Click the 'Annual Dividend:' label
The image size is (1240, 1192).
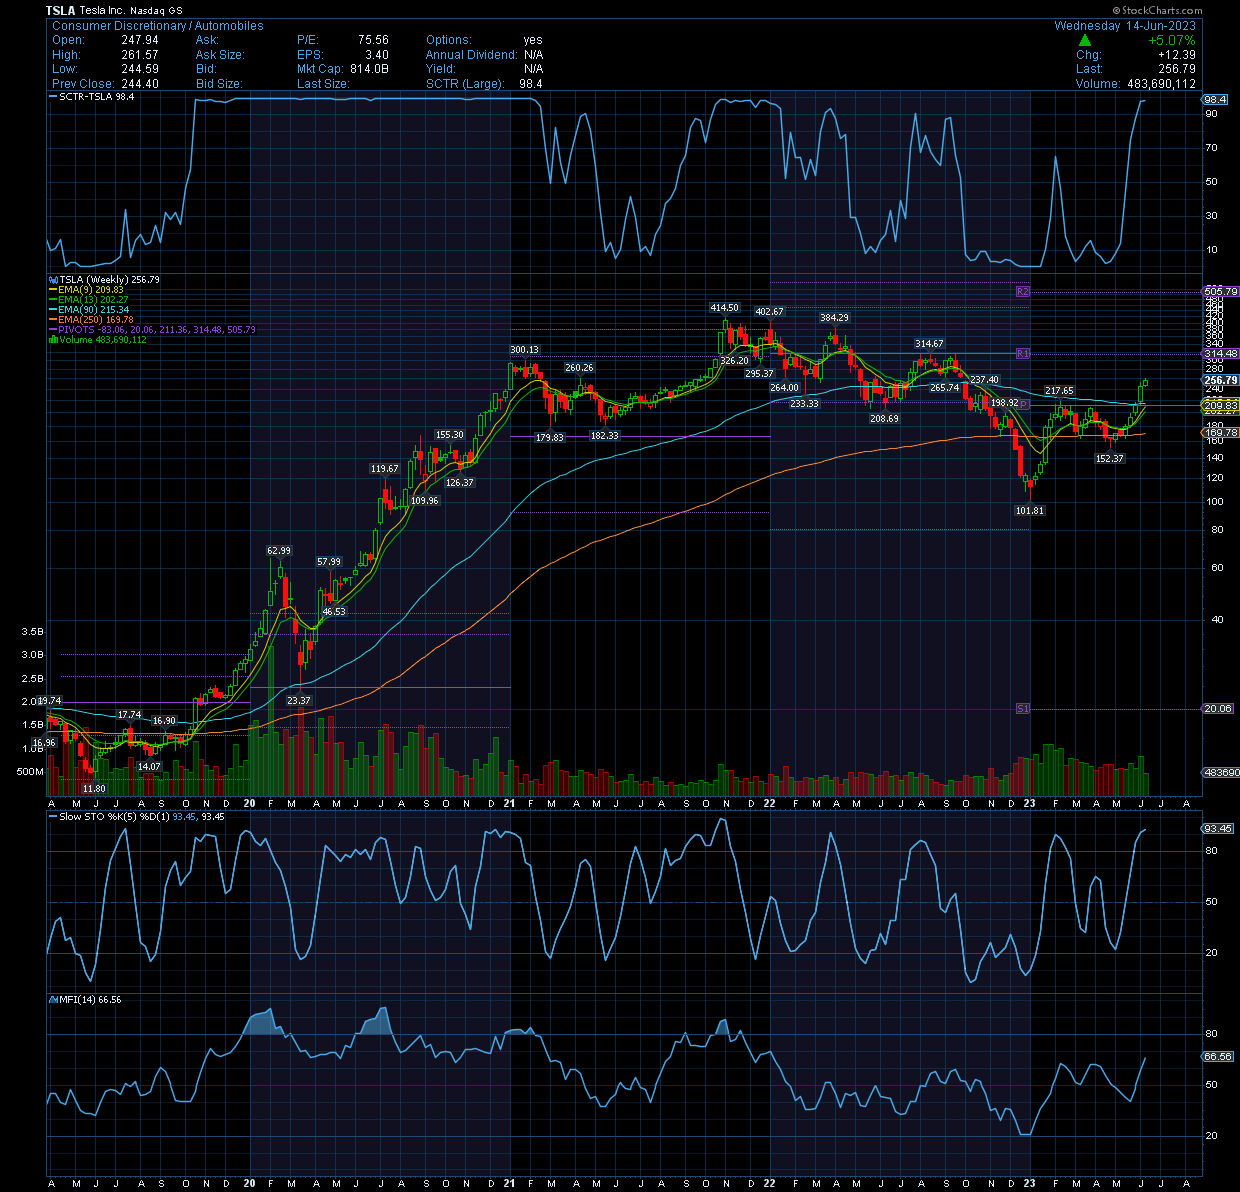(x=472, y=55)
